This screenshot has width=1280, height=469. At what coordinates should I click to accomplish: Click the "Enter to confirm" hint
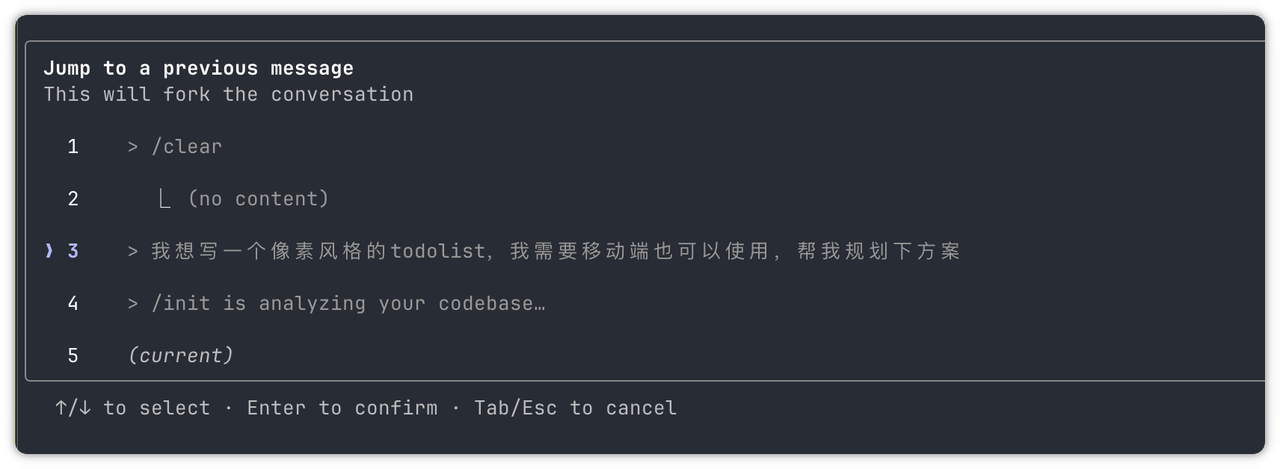(x=342, y=408)
